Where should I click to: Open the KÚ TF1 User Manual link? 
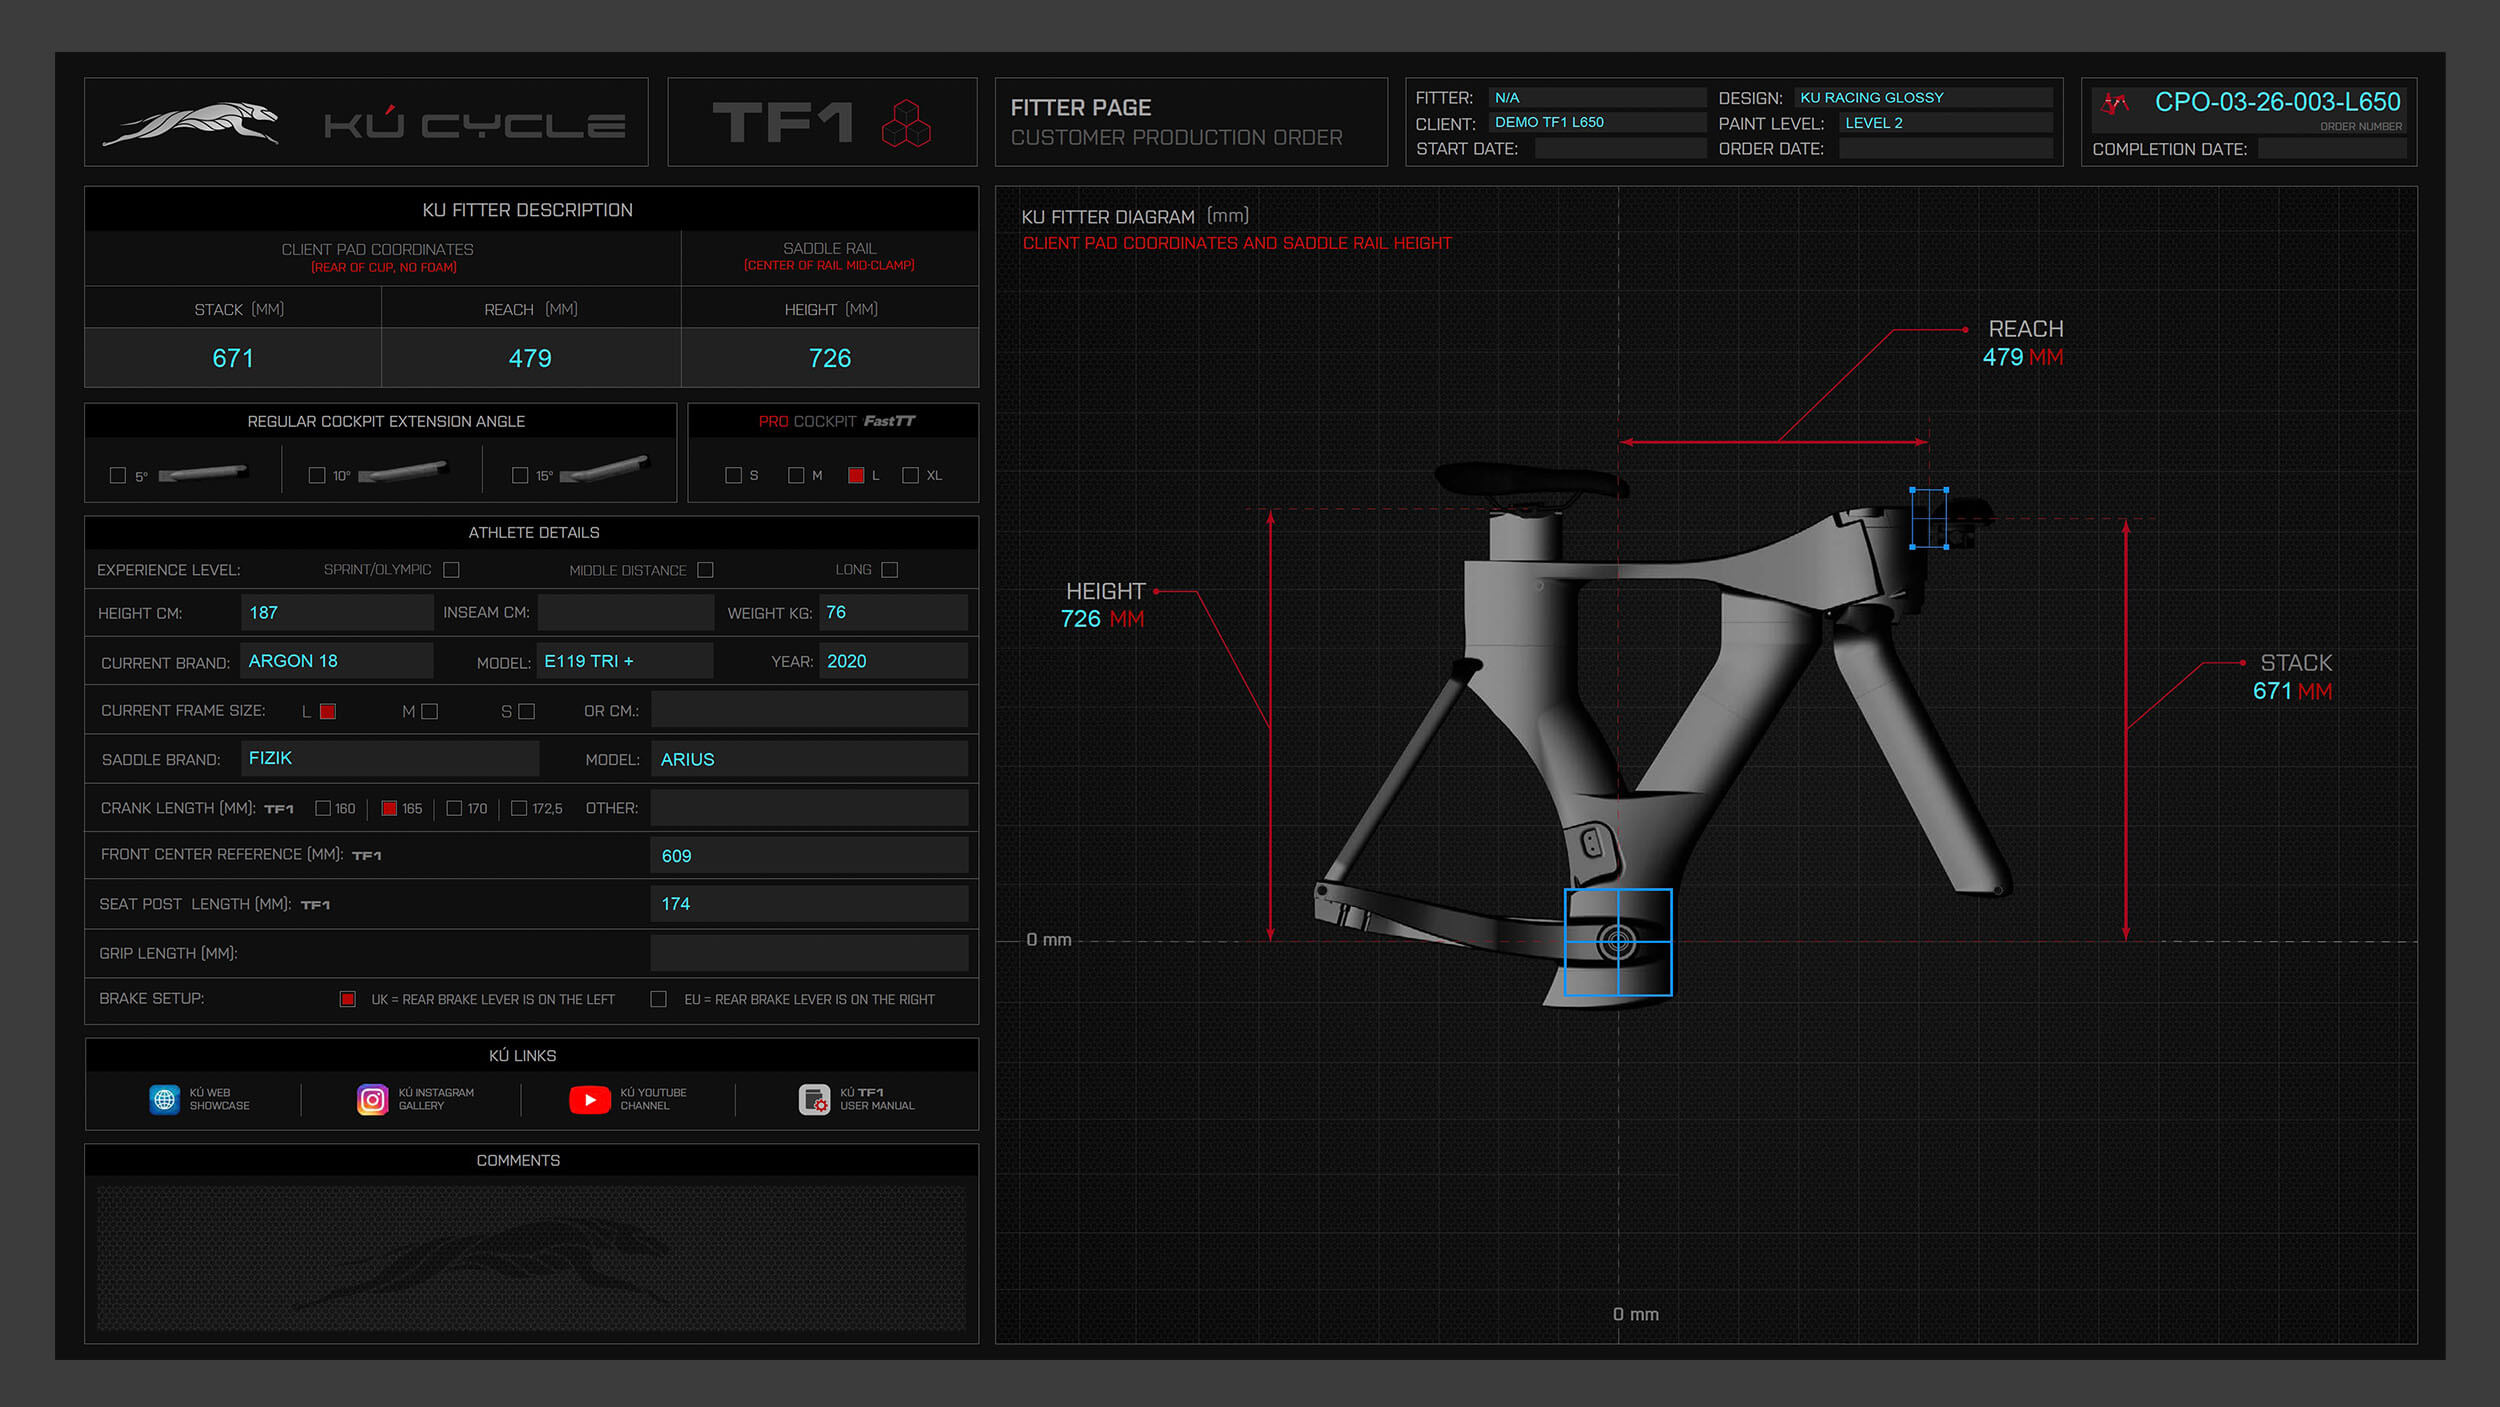tap(877, 1099)
